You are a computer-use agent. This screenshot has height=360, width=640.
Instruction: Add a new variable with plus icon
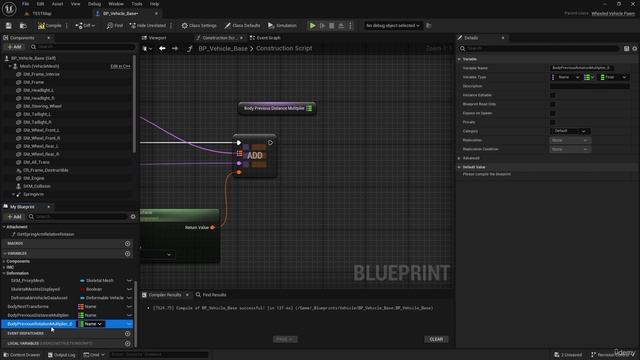127,253
